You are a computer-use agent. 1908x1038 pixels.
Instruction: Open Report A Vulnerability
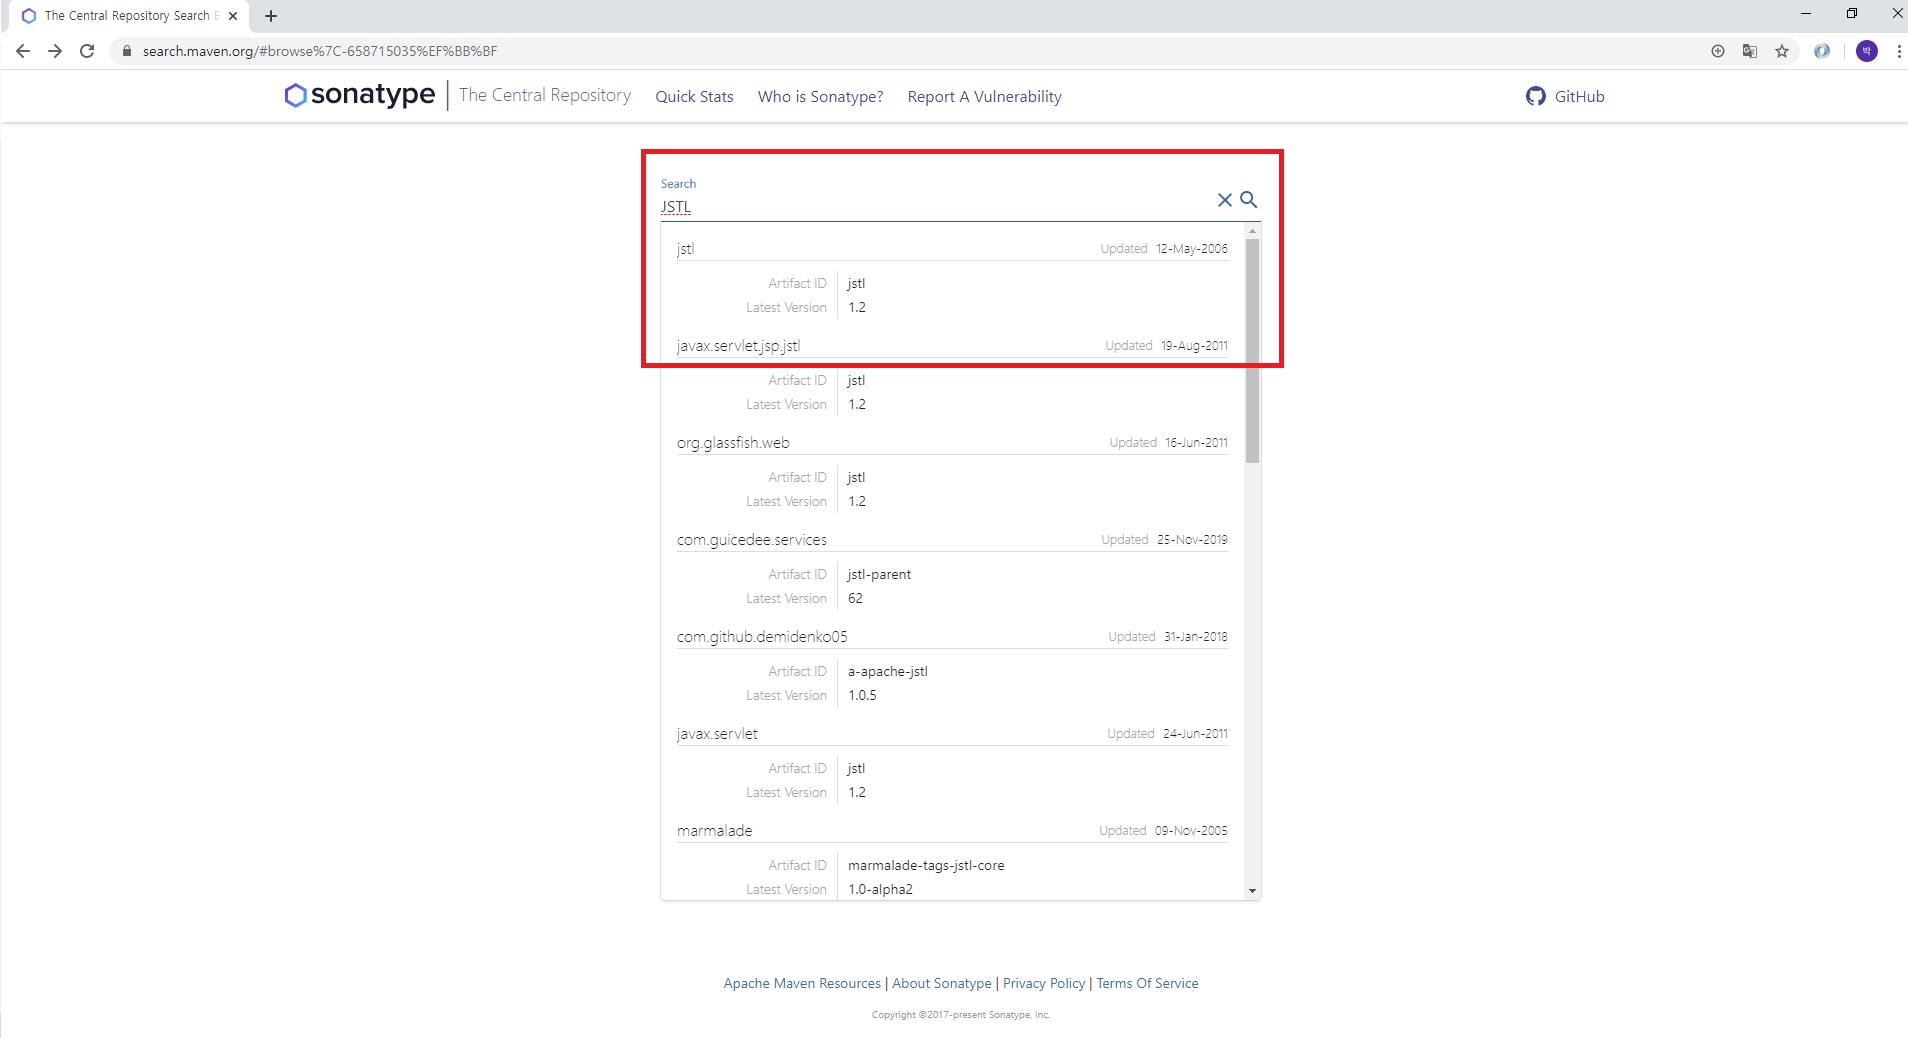pyautogui.click(x=984, y=97)
